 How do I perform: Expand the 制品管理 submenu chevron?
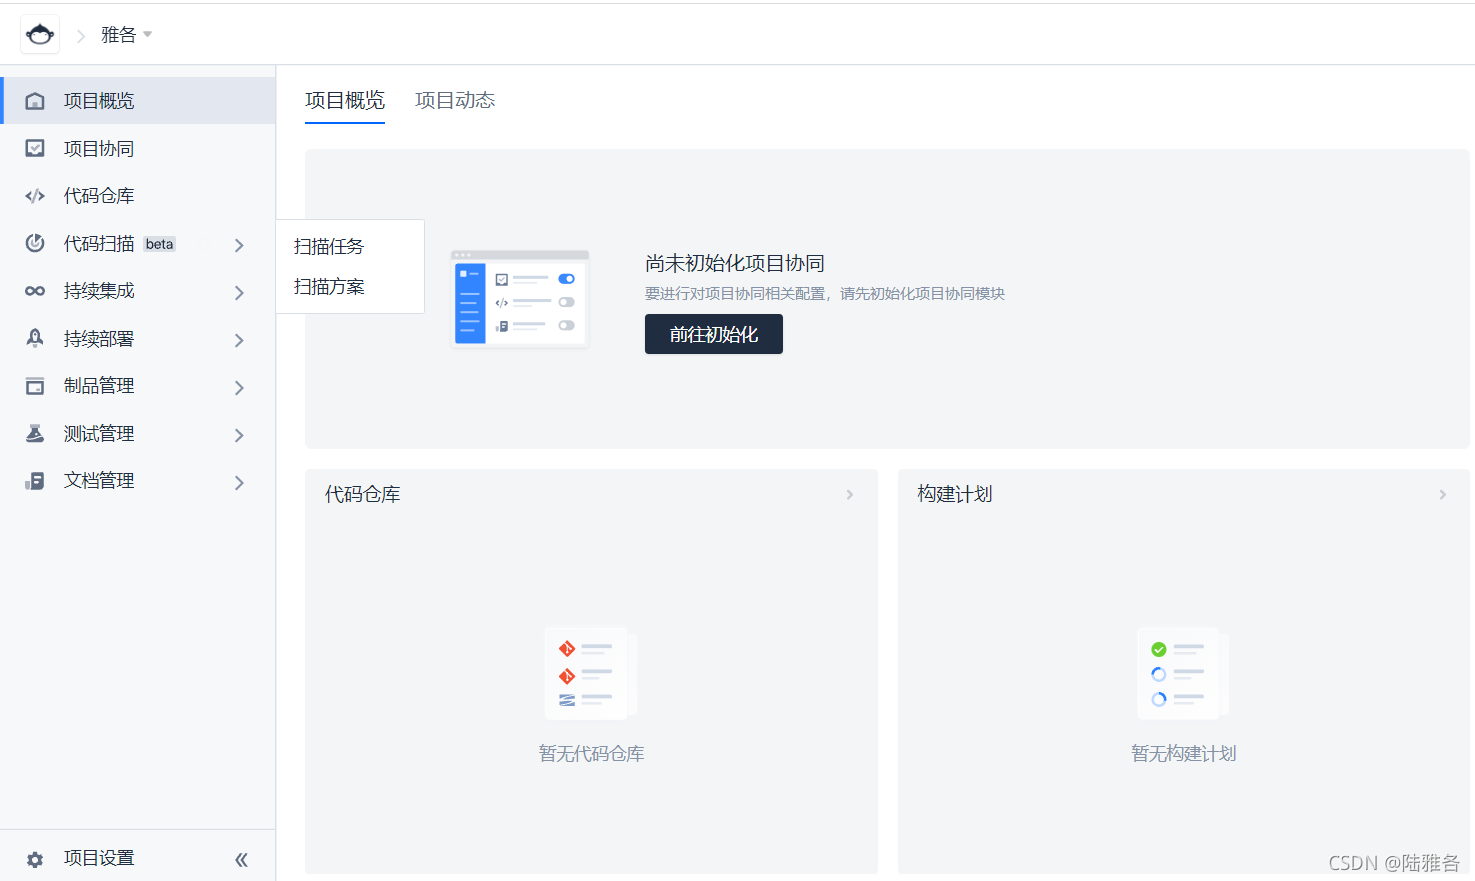239,387
